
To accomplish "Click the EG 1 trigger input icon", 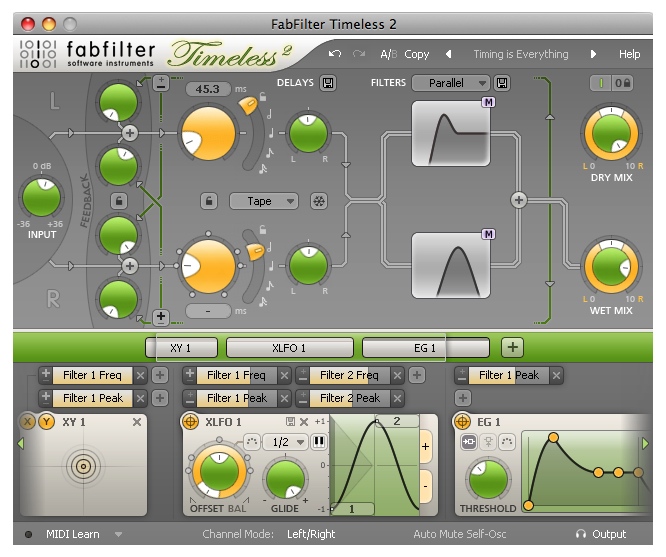I will 469,442.
